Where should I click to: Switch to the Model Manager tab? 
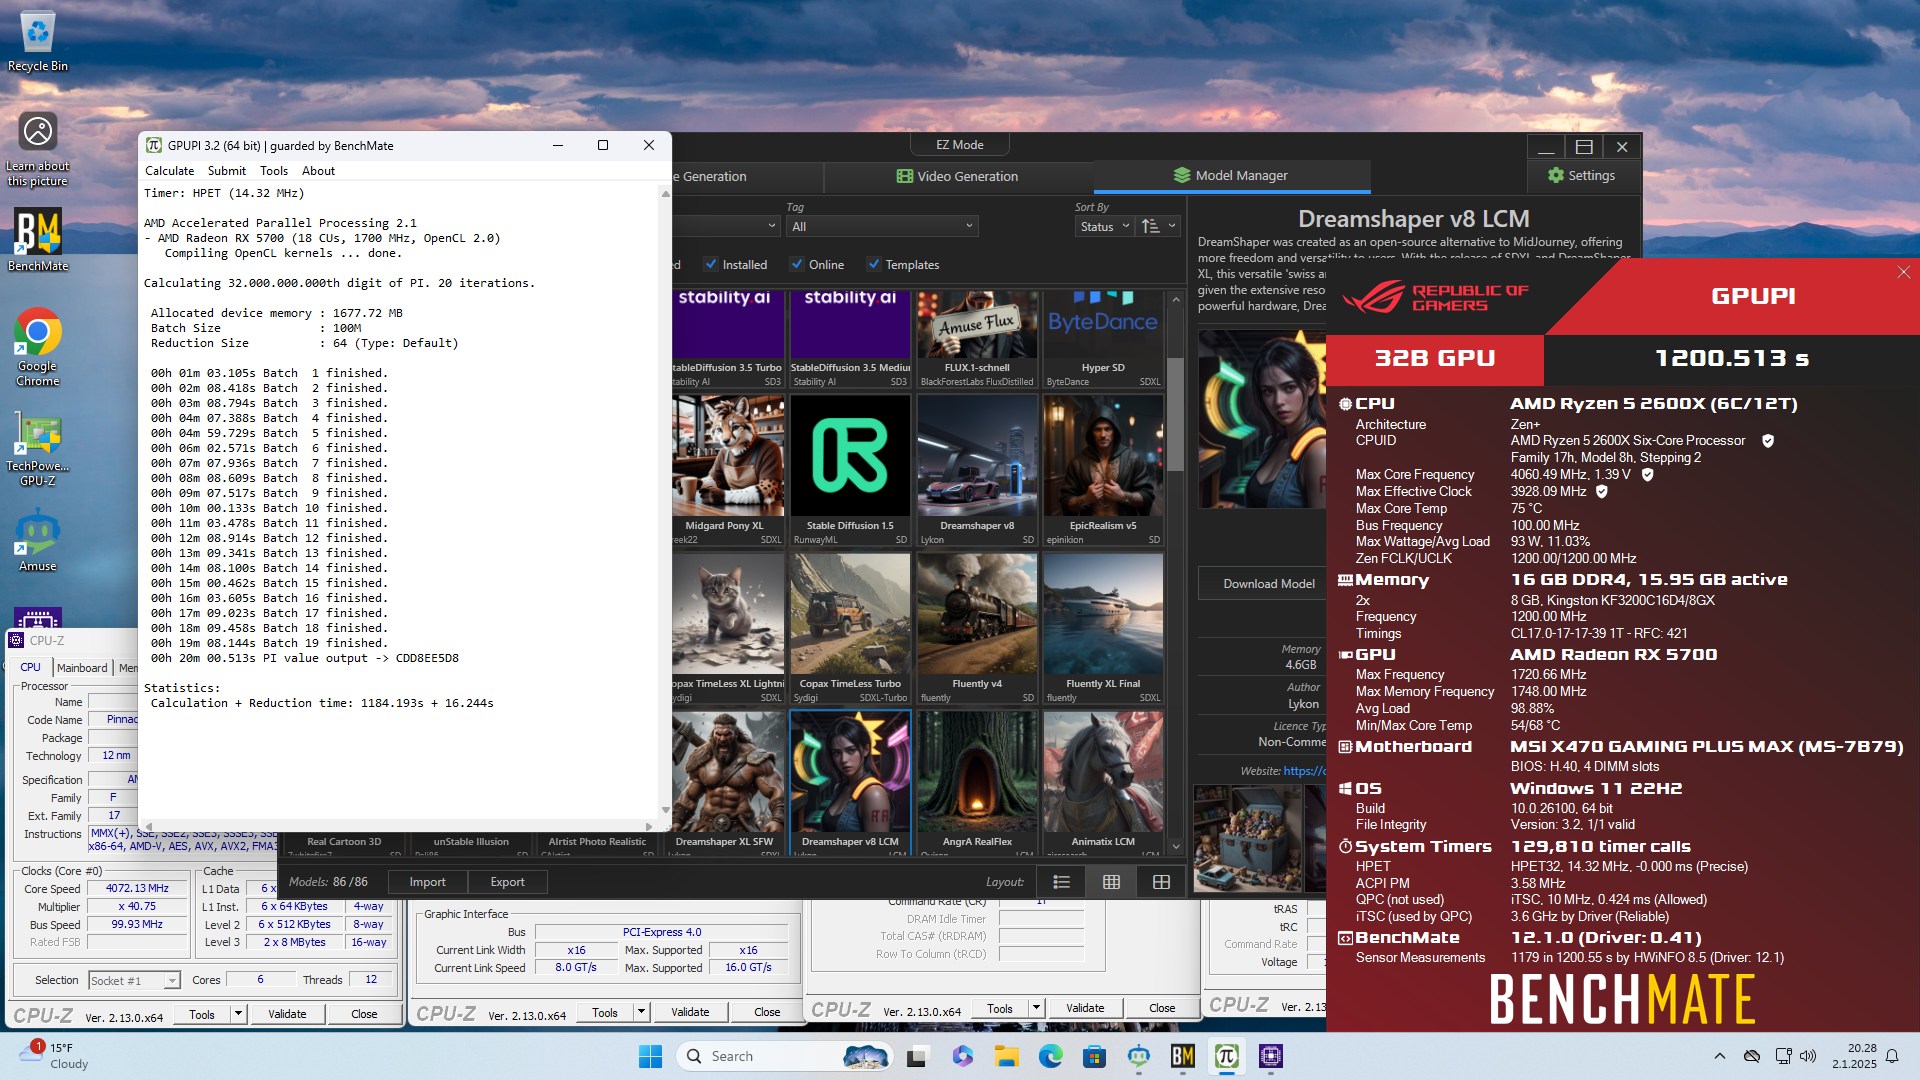coord(1231,176)
